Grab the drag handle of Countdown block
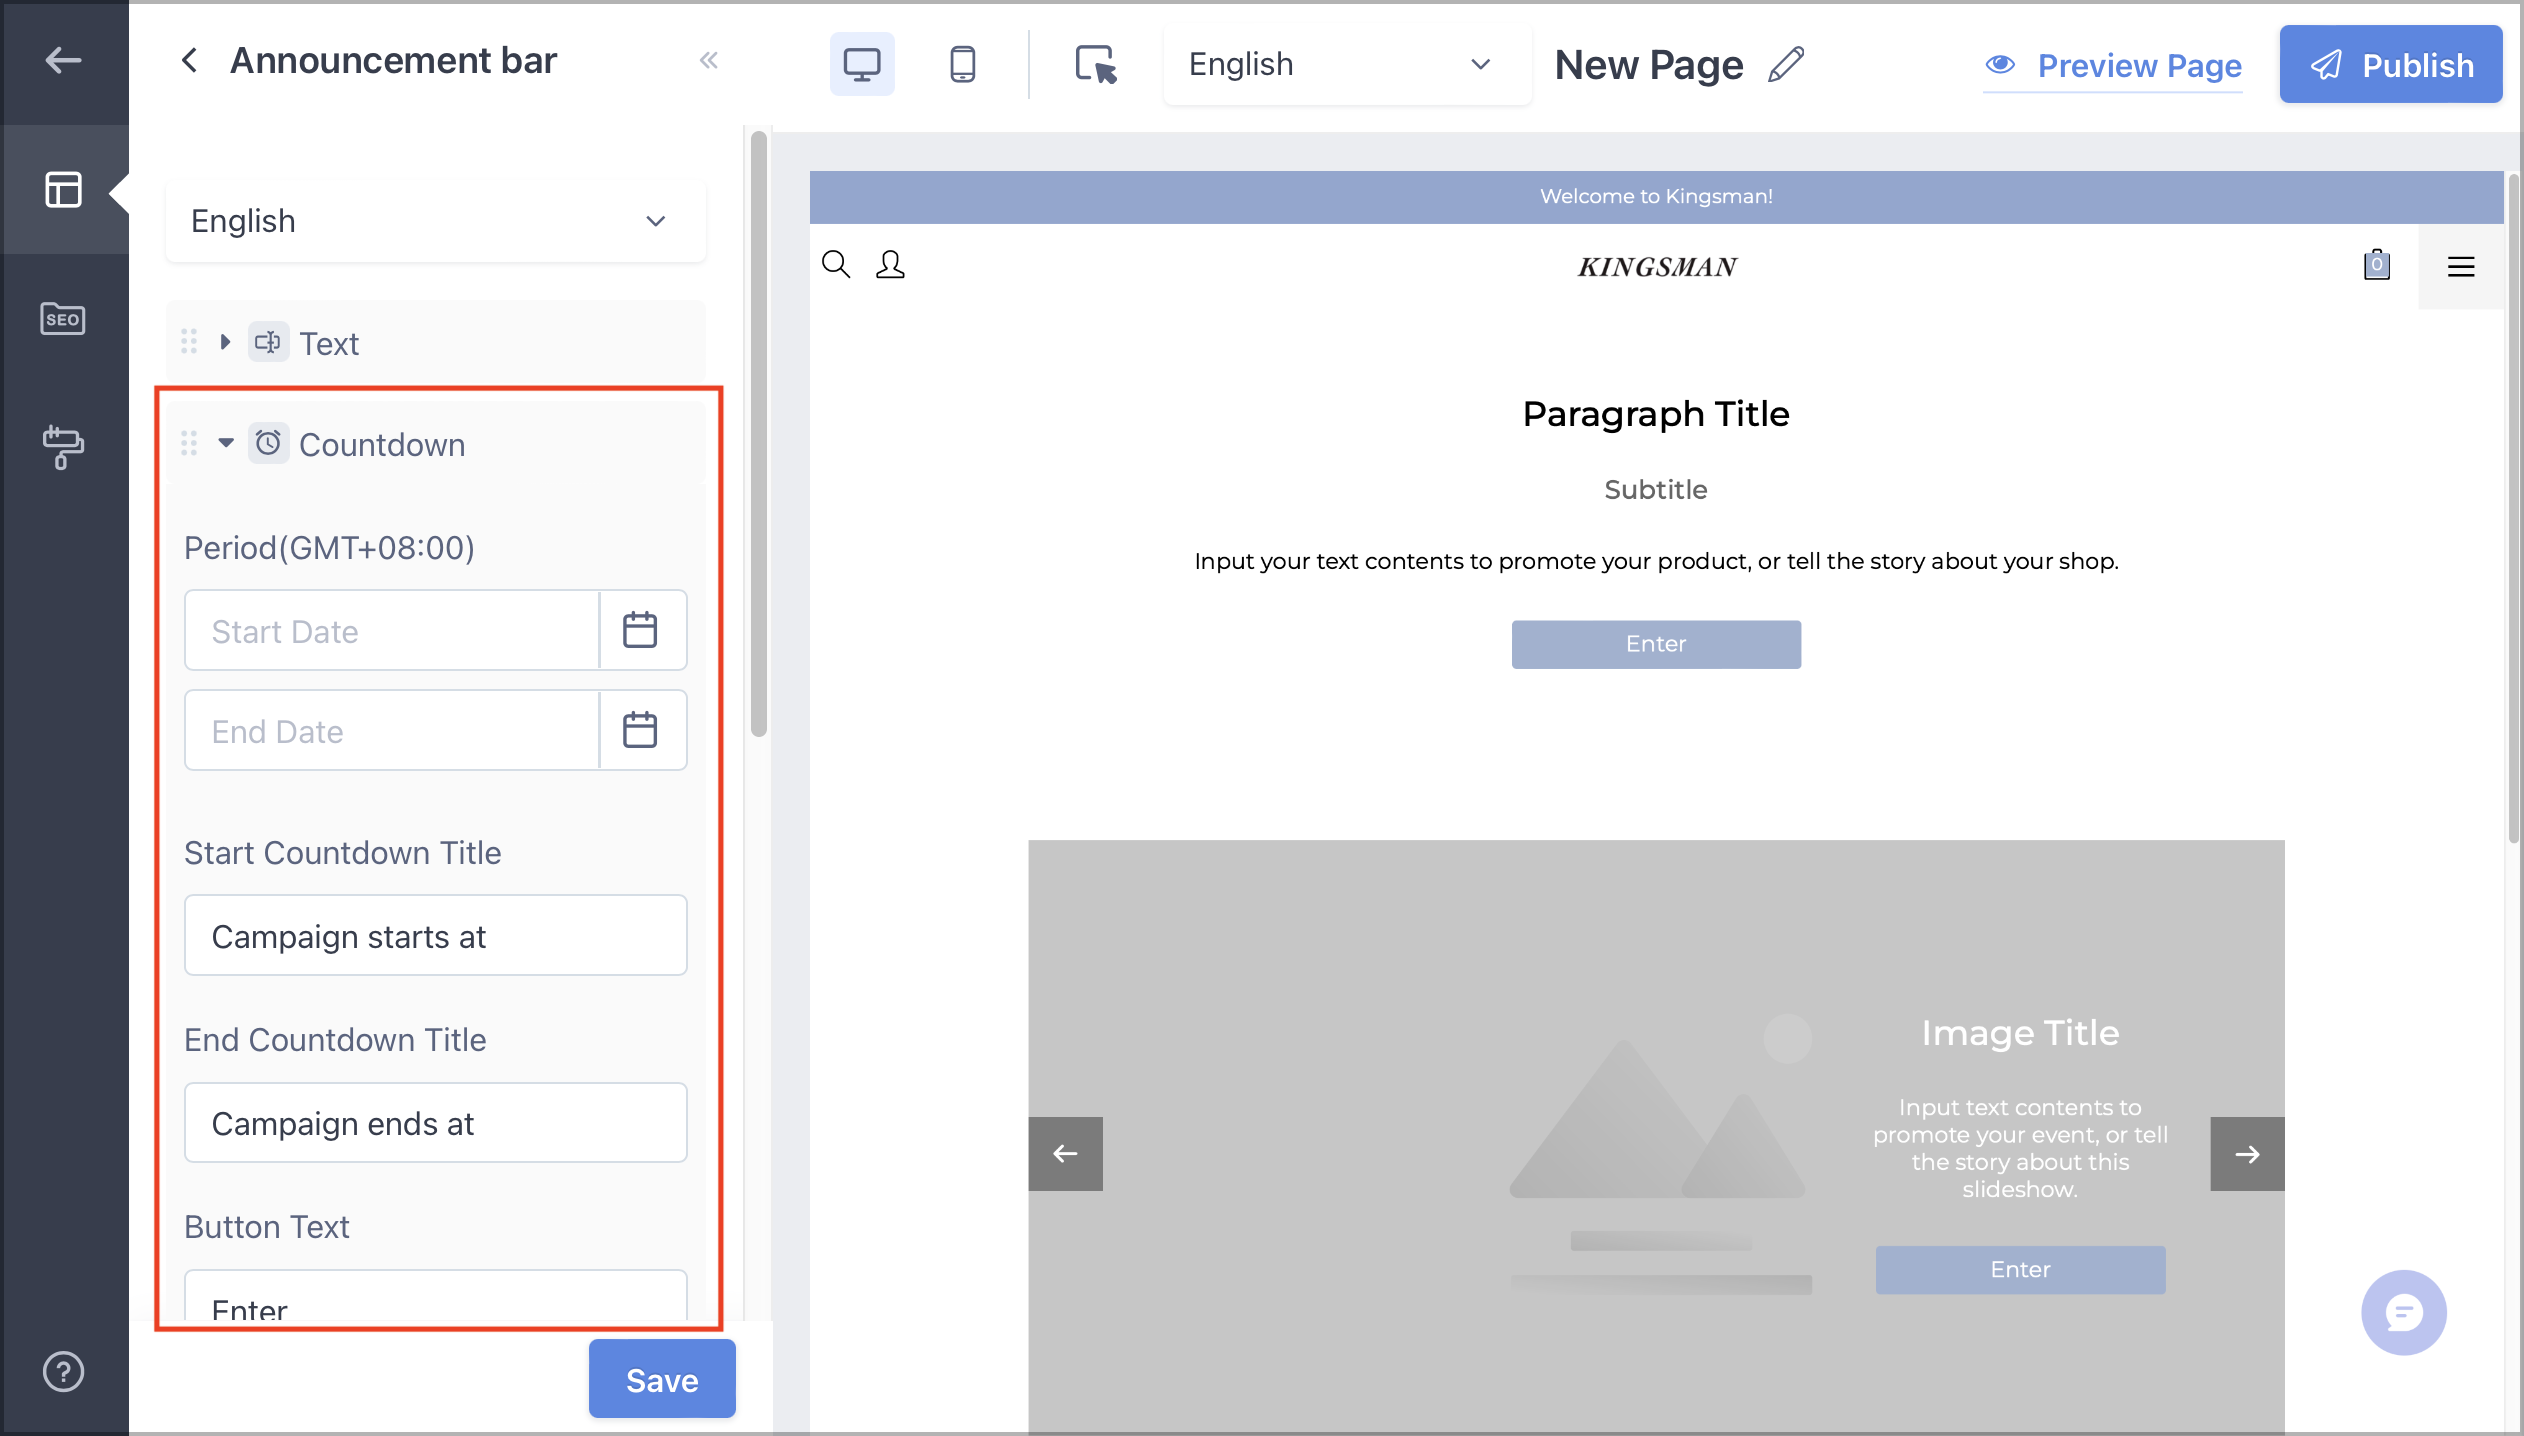Viewport: 2524px width, 1436px height. [189, 443]
